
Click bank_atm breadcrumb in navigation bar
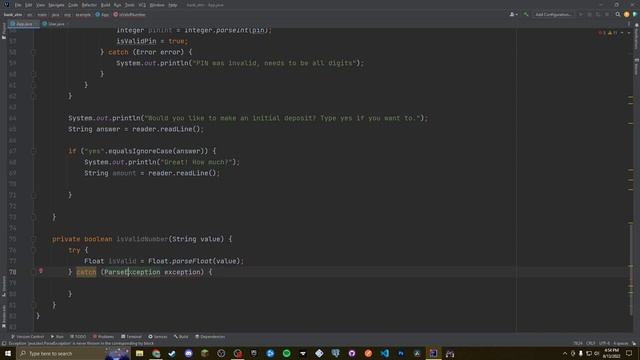[13, 15]
